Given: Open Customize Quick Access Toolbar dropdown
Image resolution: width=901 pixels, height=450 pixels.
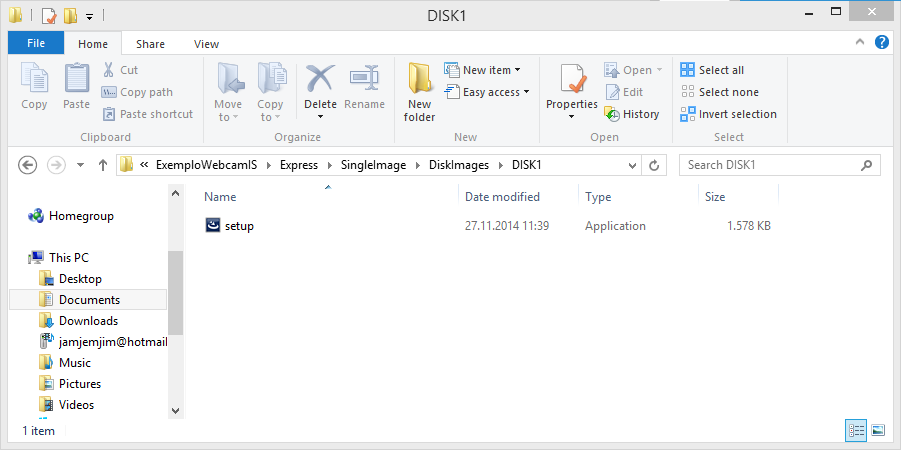Looking at the screenshot, I should click(90, 16).
